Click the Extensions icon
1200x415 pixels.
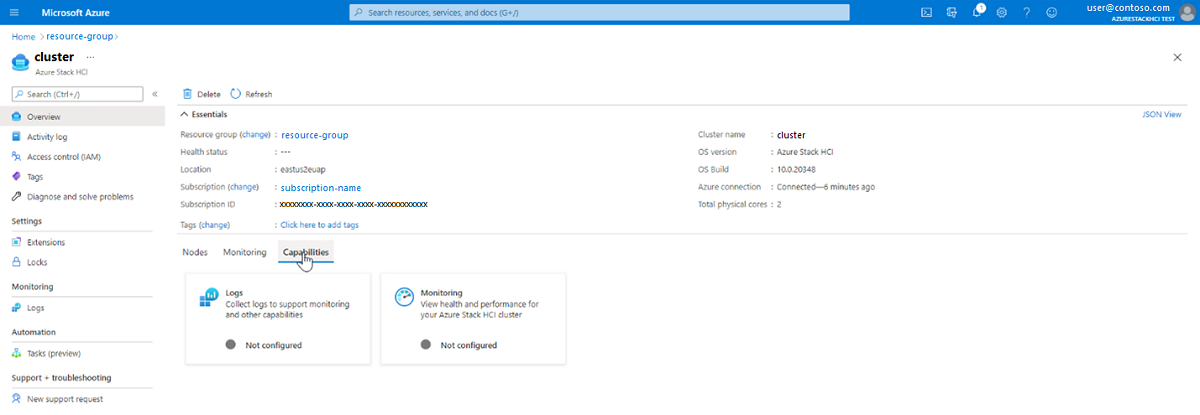pos(16,242)
